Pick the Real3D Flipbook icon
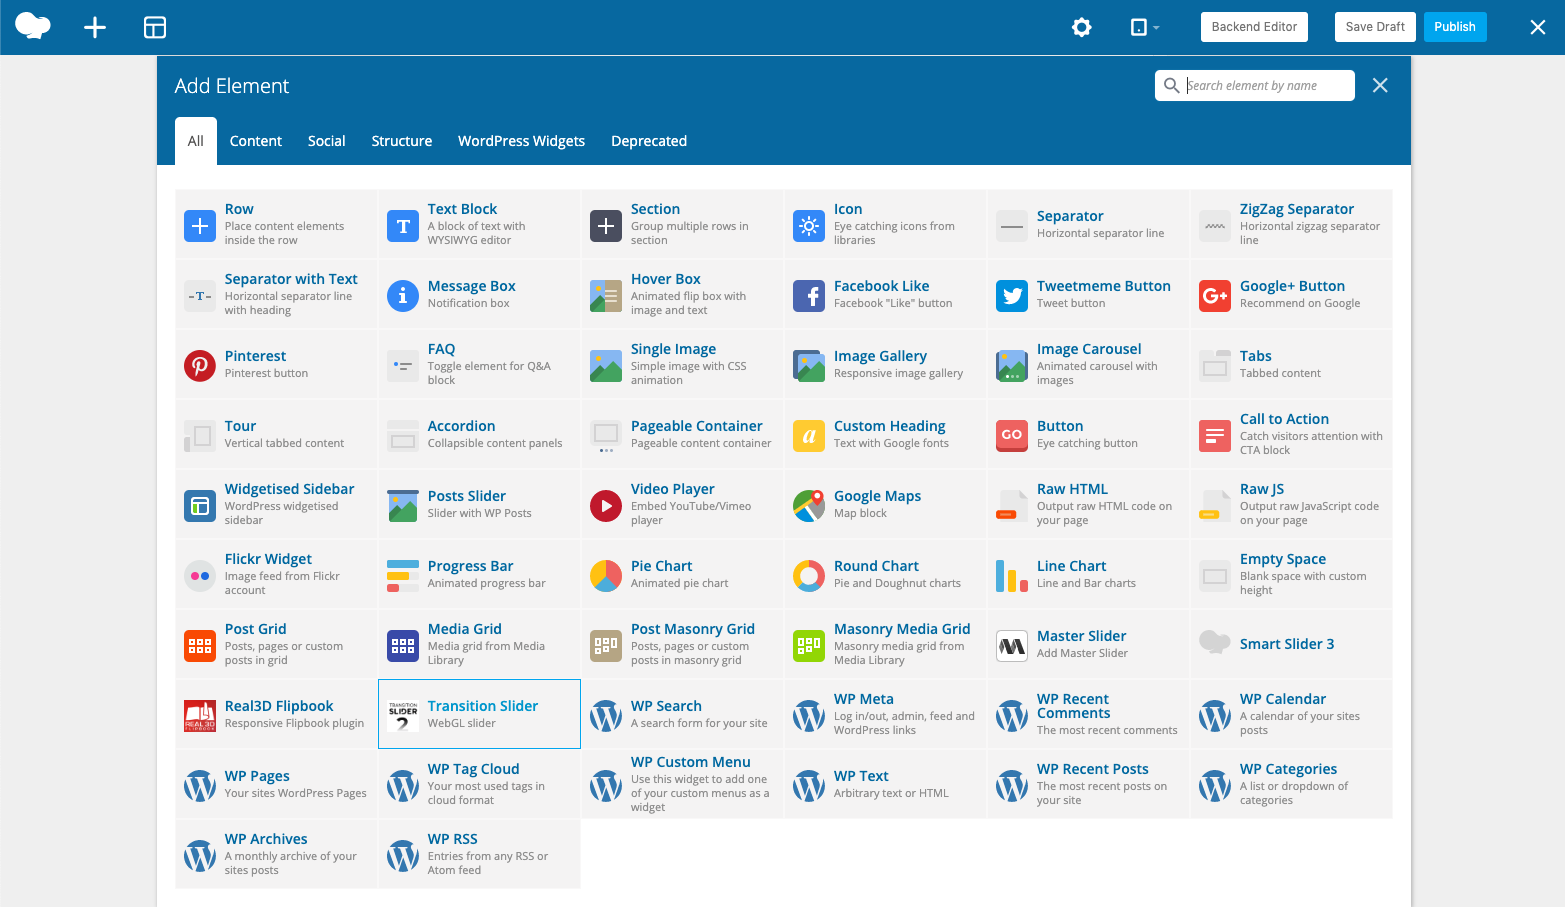1565x907 pixels. pyautogui.click(x=200, y=716)
